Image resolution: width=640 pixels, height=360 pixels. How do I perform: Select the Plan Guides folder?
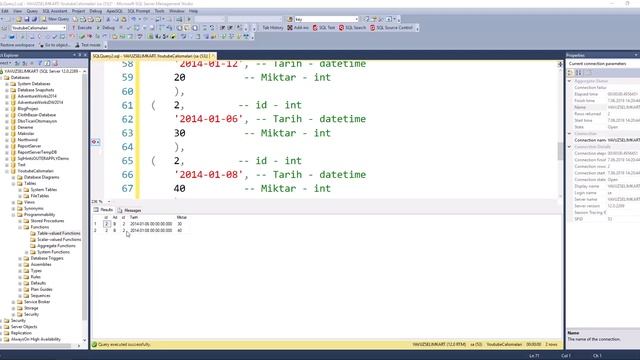(41, 289)
